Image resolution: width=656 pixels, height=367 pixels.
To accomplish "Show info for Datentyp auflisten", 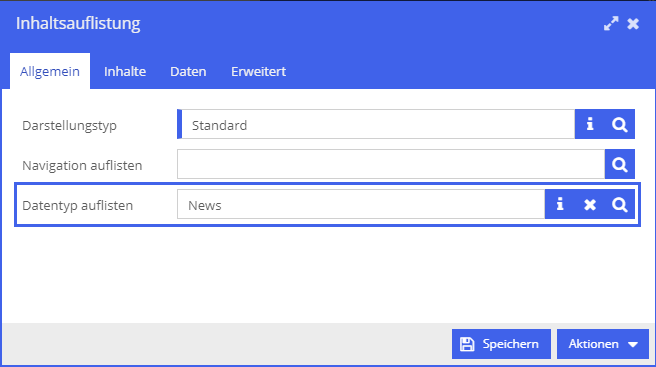I will point(560,204).
